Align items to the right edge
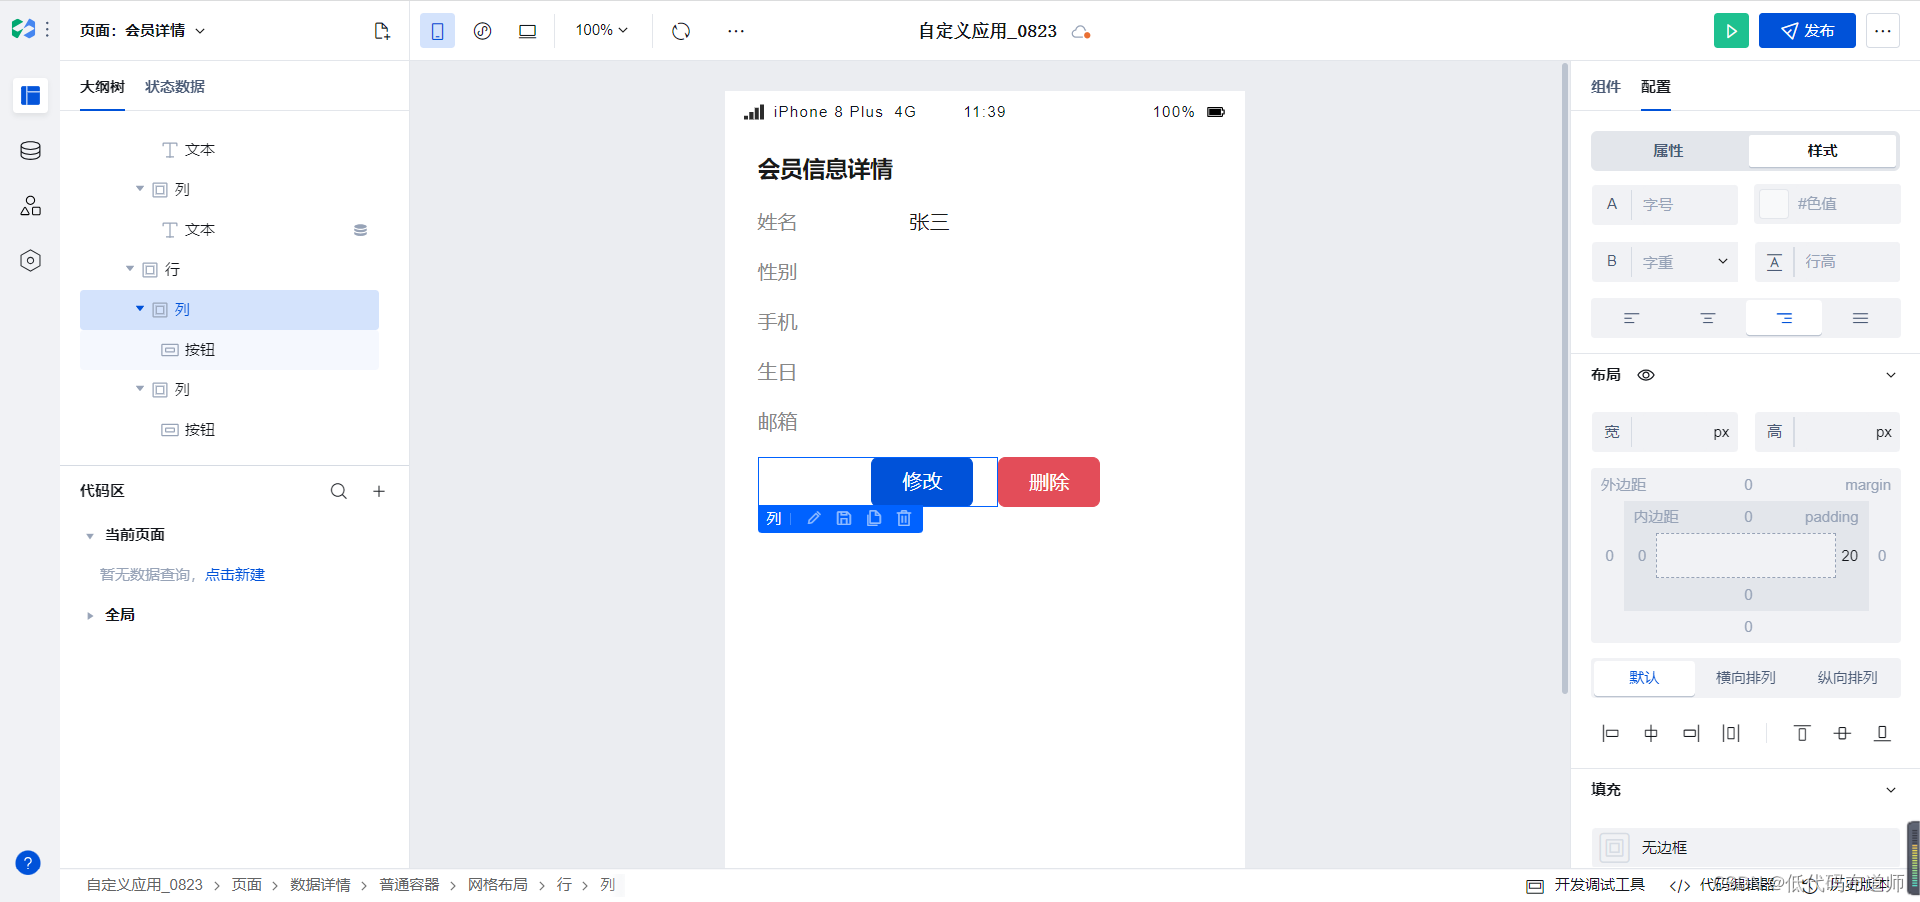The image size is (1920, 902). point(1691,733)
